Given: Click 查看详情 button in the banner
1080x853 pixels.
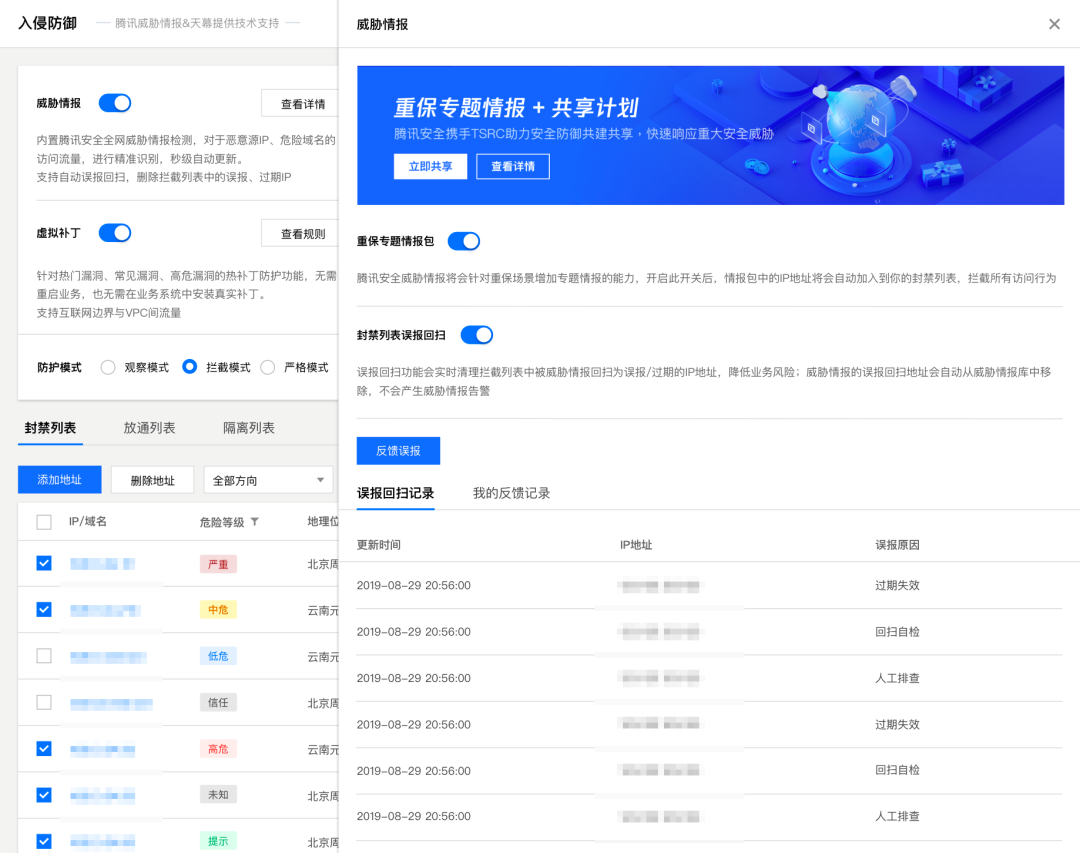Looking at the screenshot, I should point(513,166).
